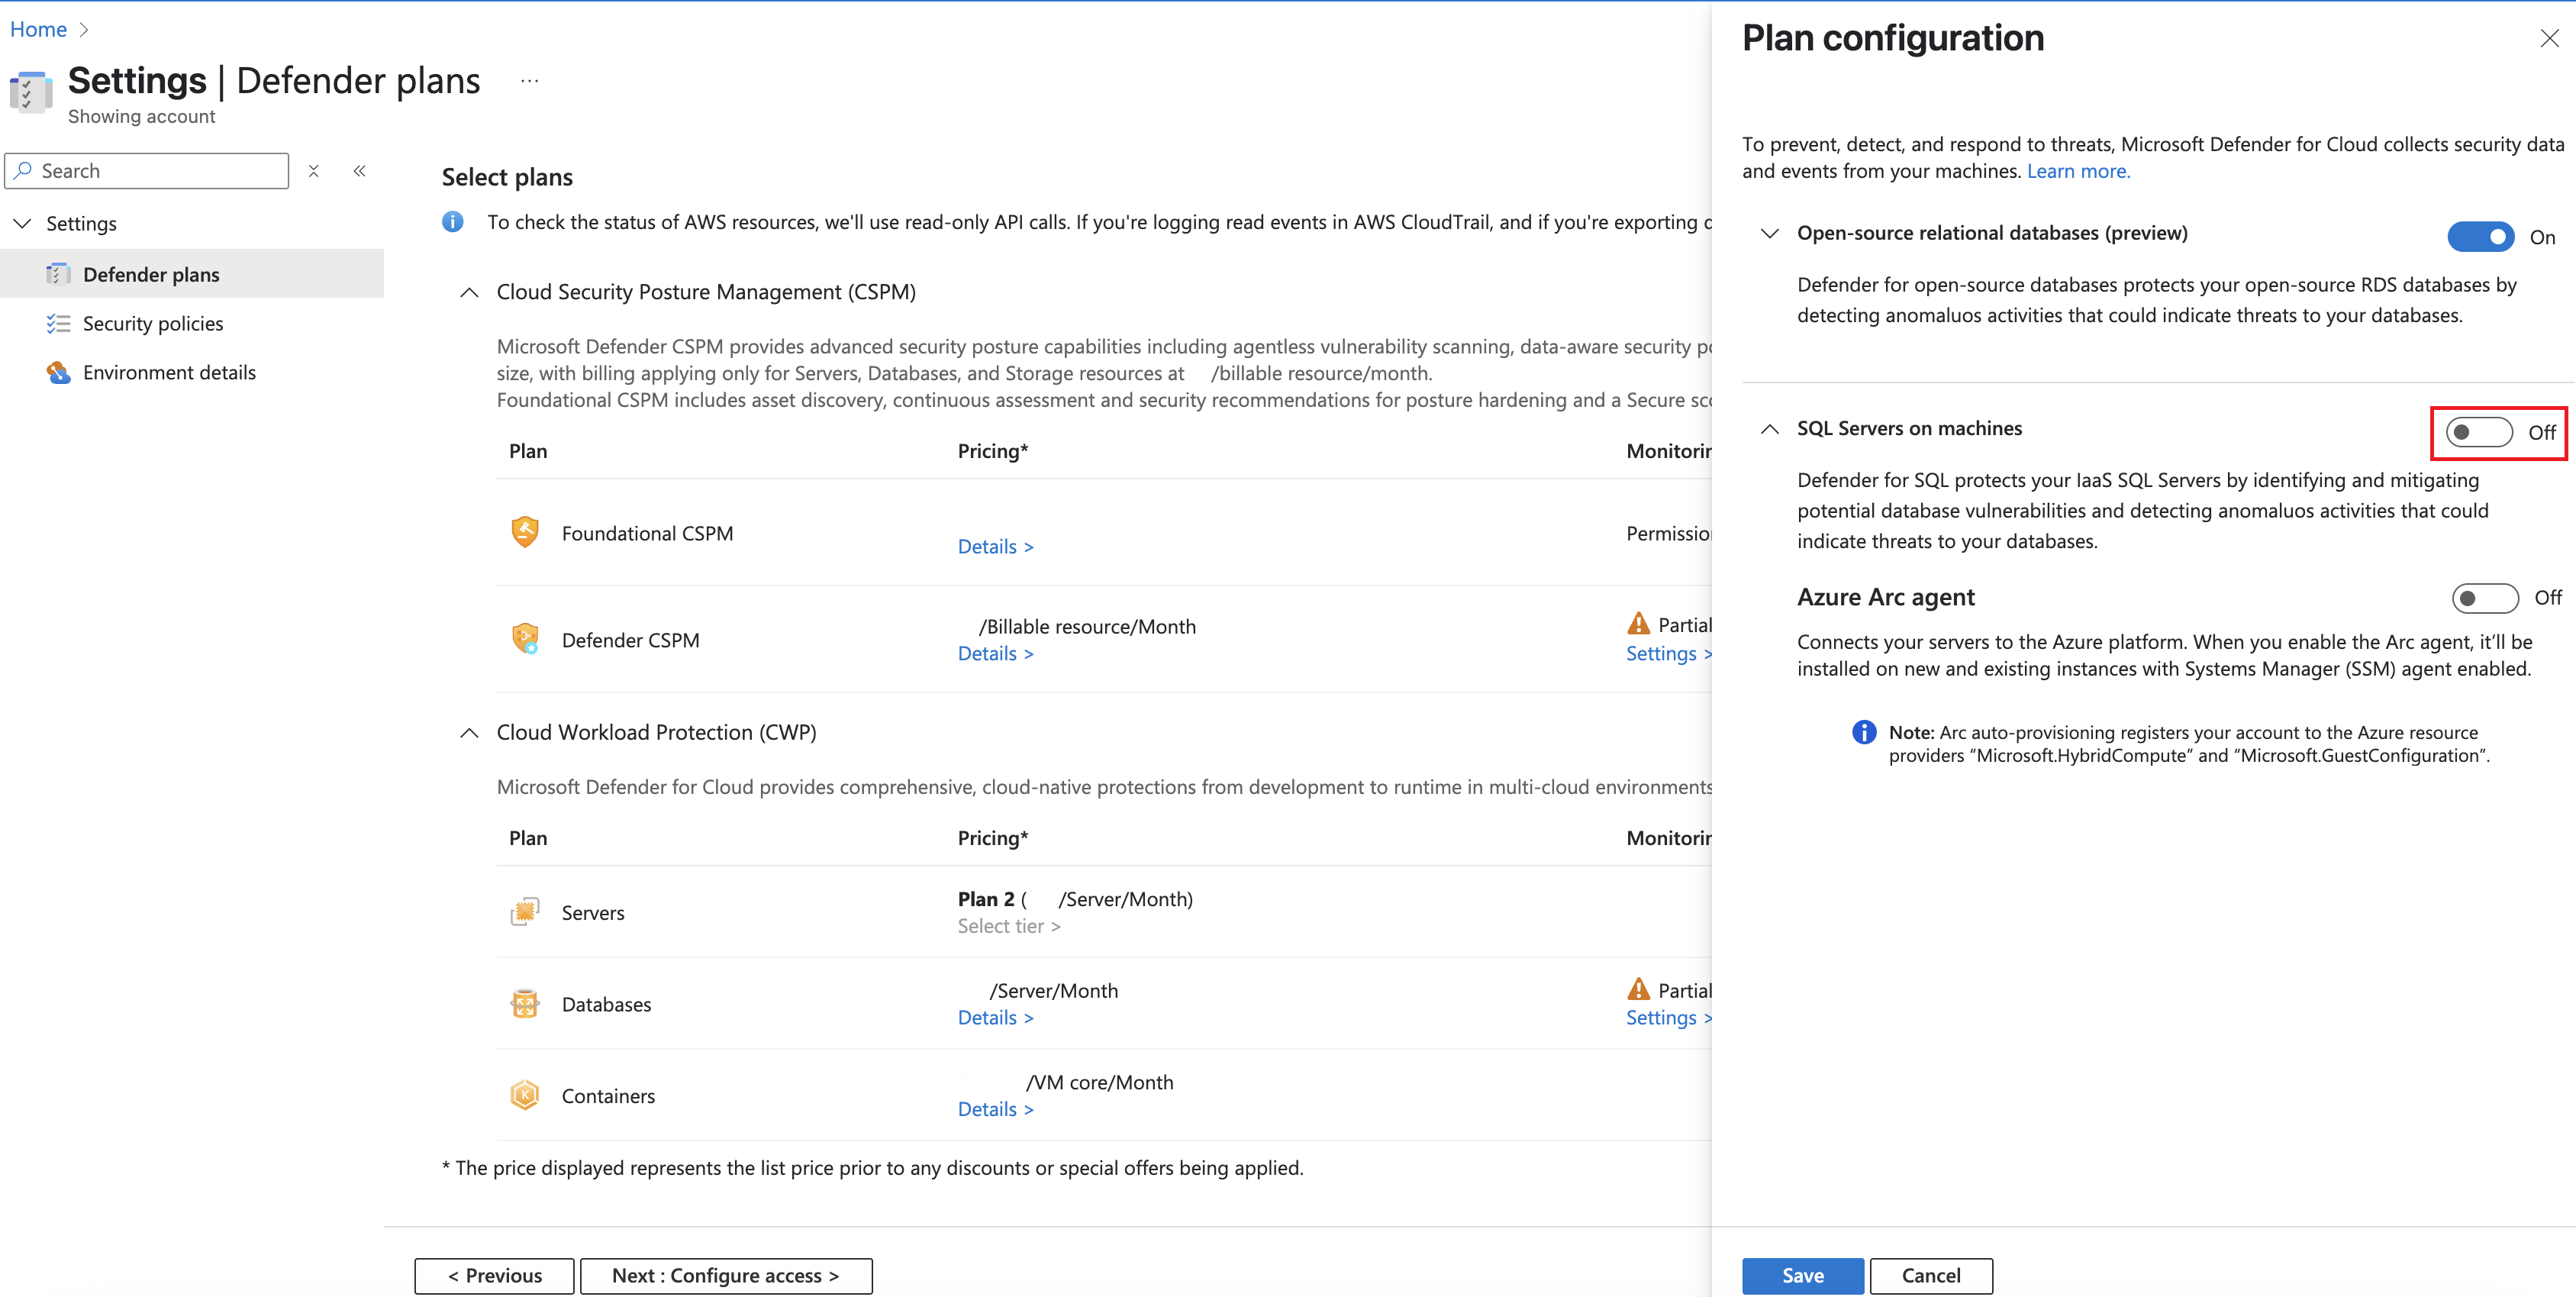Click the Databases plan icon
This screenshot has width=2576, height=1297.
[525, 1003]
